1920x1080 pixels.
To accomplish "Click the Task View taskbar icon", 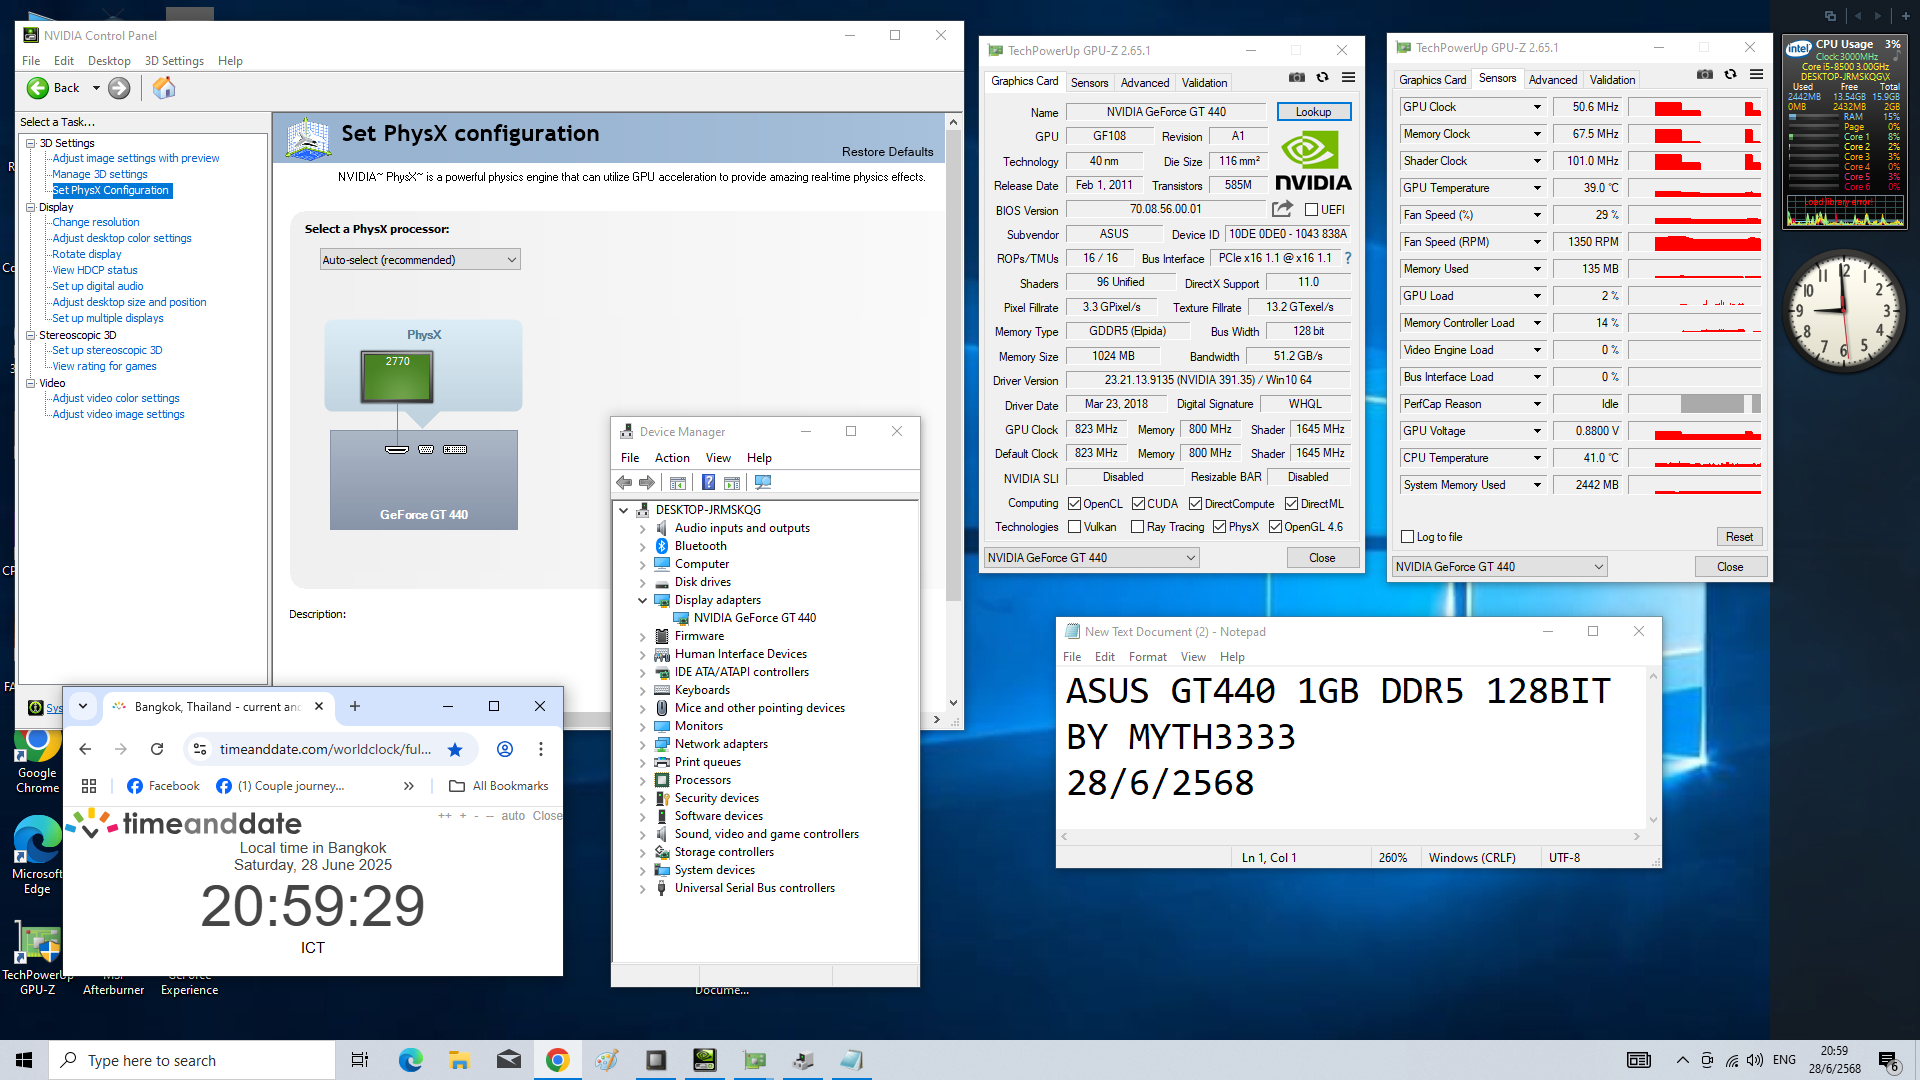I will pos(360,1060).
